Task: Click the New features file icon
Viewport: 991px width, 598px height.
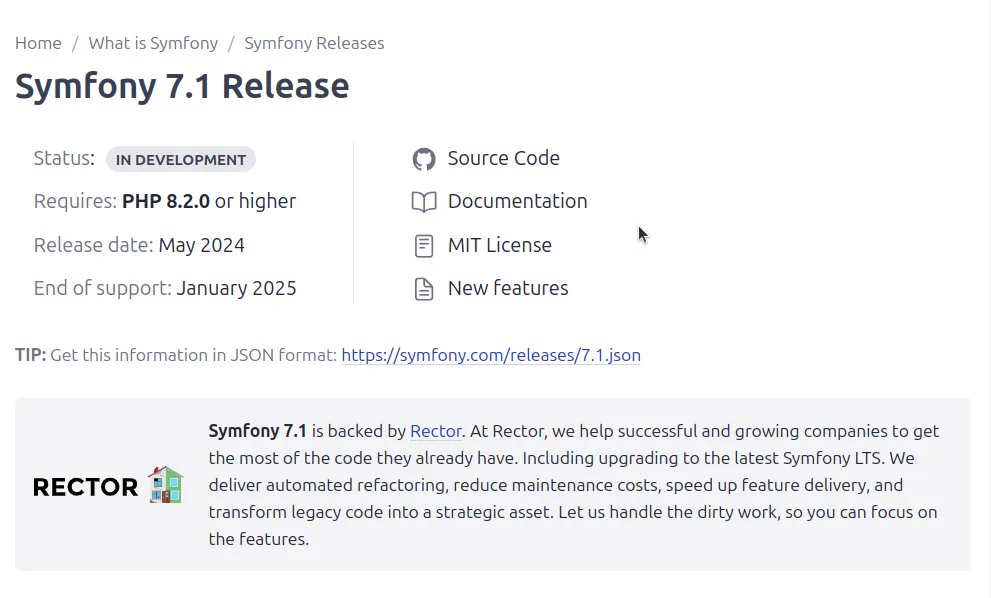Action: pyautogui.click(x=424, y=289)
